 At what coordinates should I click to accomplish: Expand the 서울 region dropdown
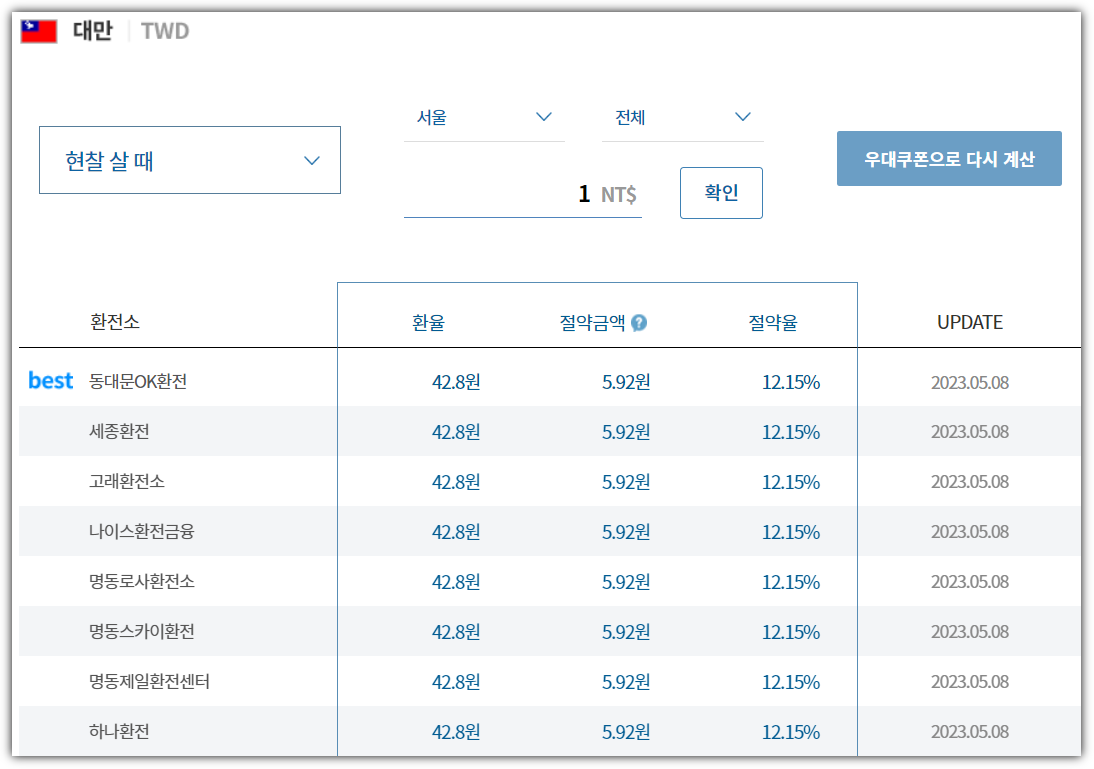pos(484,117)
